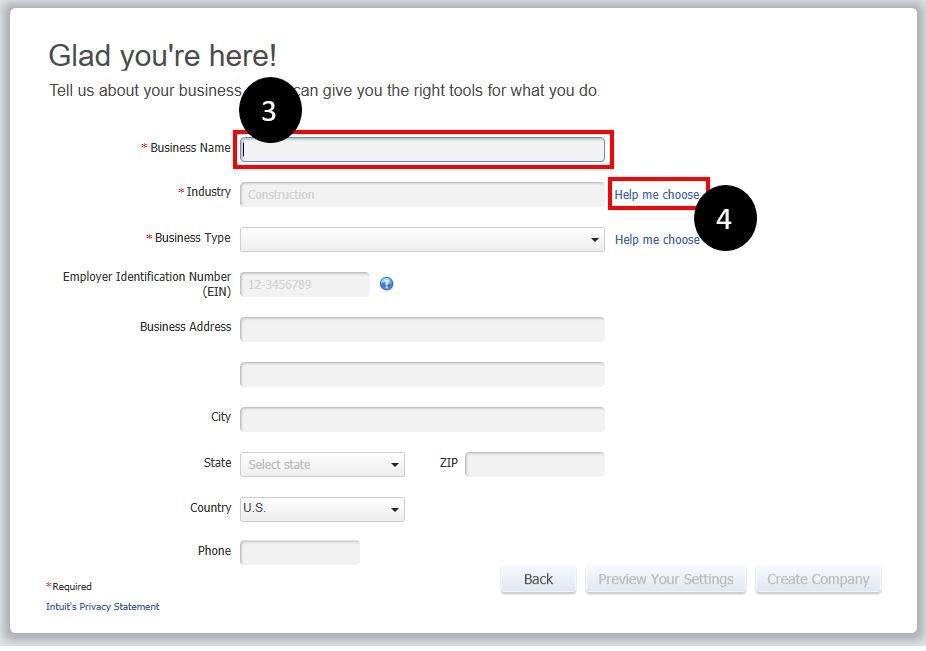Click the step 3 callout marker
This screenshot has height=651, width=926.
pos(269,111)
